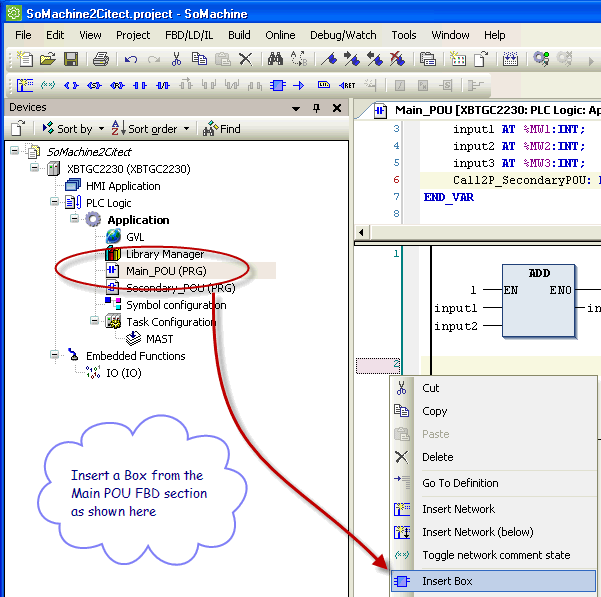Choose Delete from the context menu

494,457
